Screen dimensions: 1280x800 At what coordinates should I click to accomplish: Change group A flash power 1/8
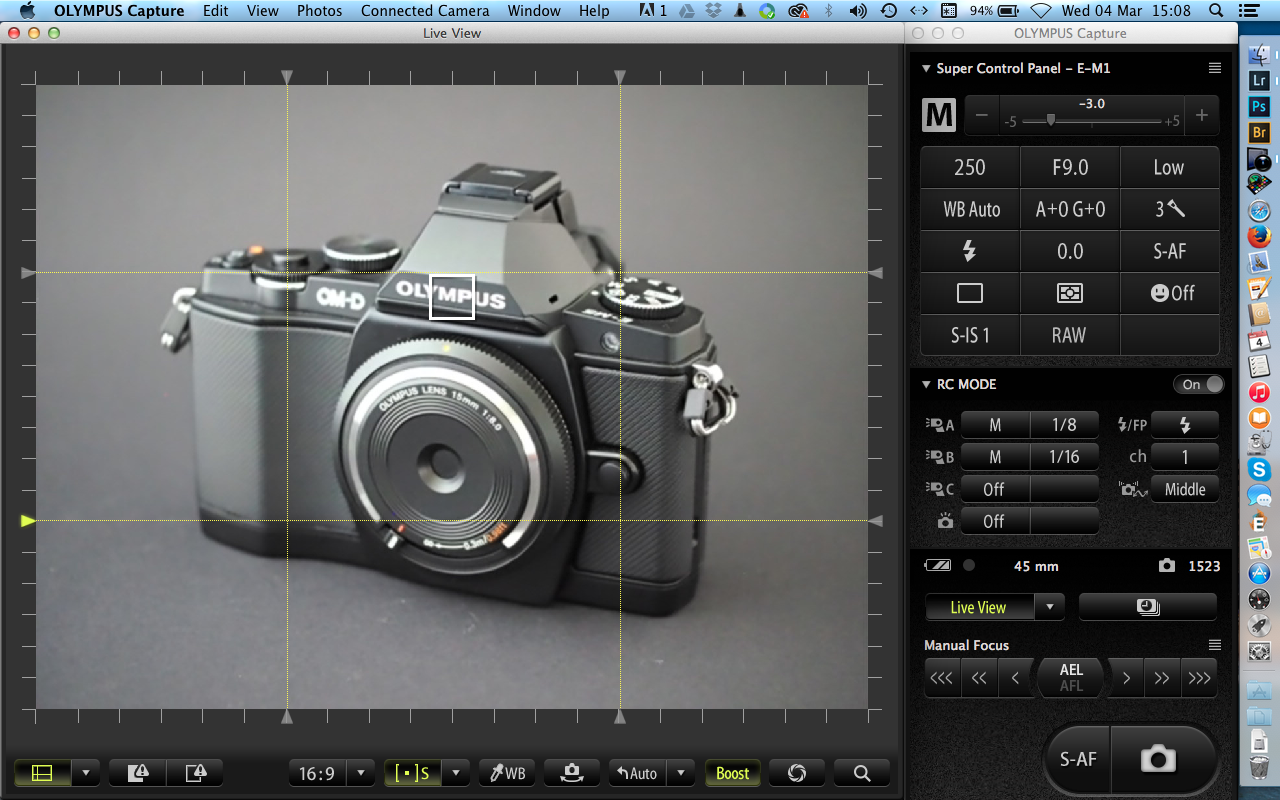(1064, 425)
